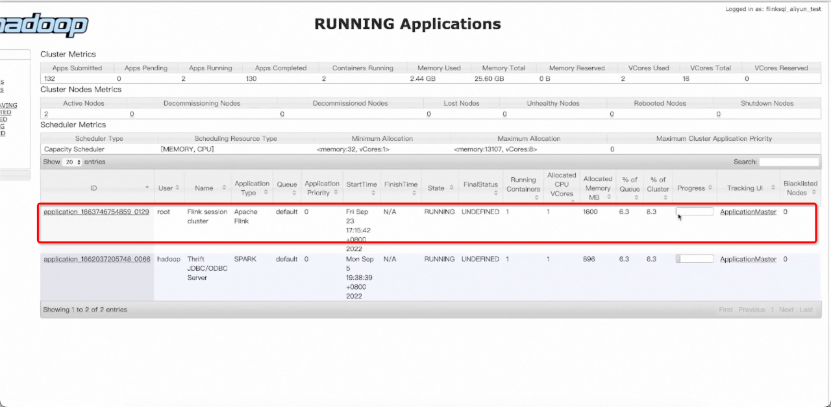
Task: Open ApplicationMaster for Flink session cluster
Action: (x=748, y=212)
